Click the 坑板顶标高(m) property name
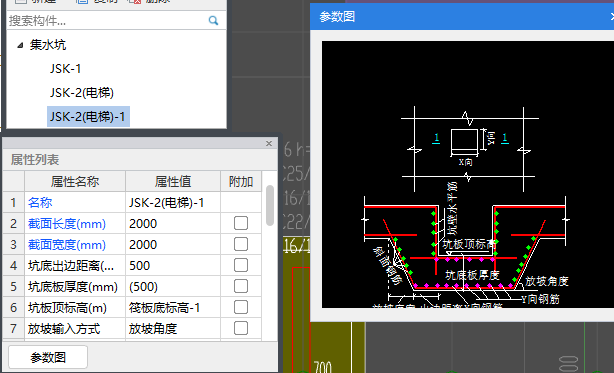 (67, 308)
